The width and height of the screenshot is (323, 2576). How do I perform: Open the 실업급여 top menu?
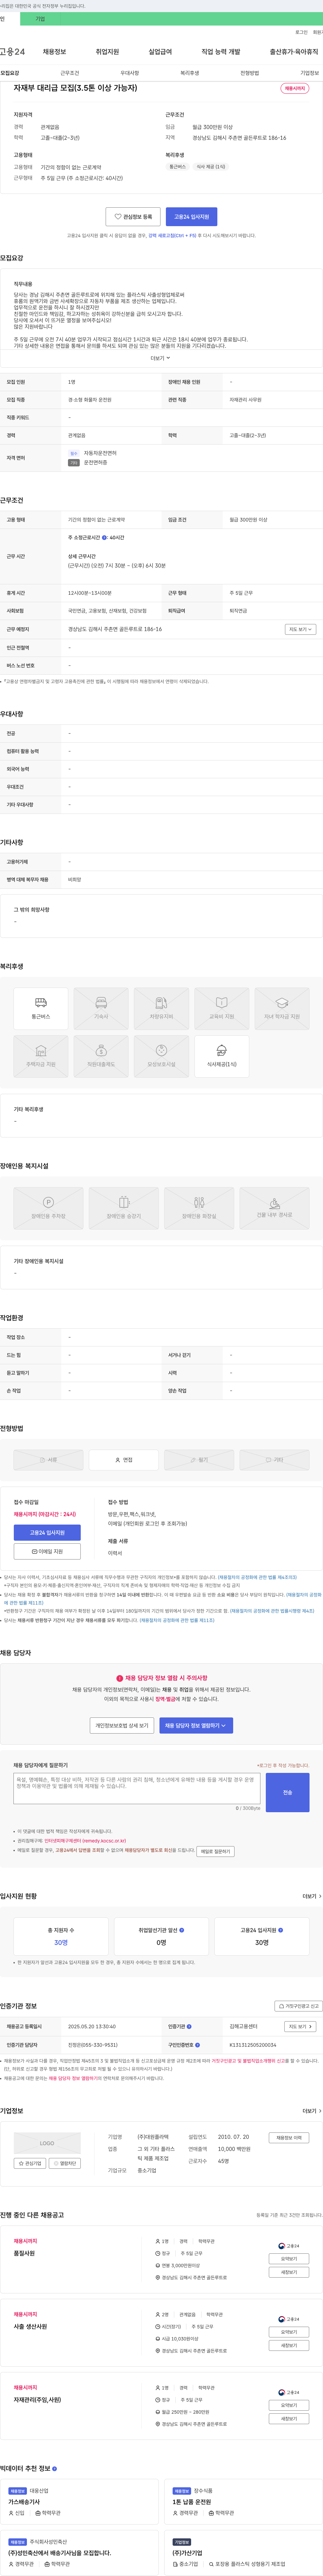[160, 52]
